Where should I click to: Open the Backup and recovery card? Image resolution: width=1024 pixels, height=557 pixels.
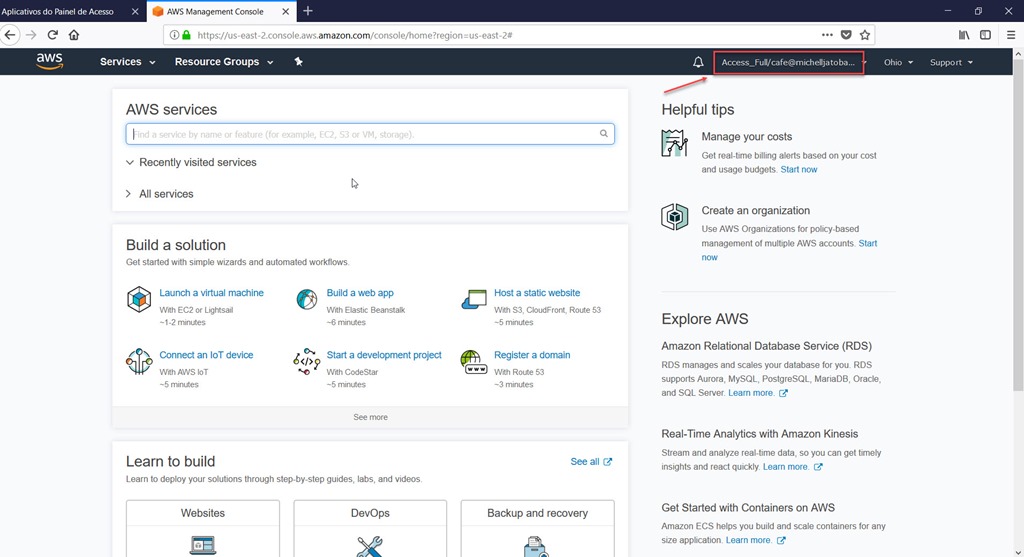click(537, 528)
